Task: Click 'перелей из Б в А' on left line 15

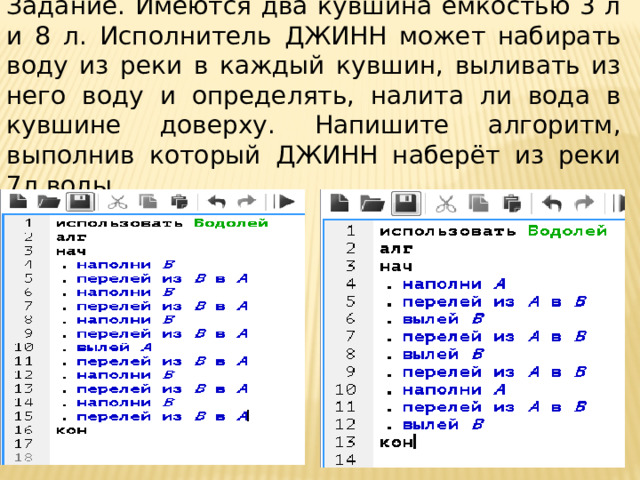Action: (162, 416)
